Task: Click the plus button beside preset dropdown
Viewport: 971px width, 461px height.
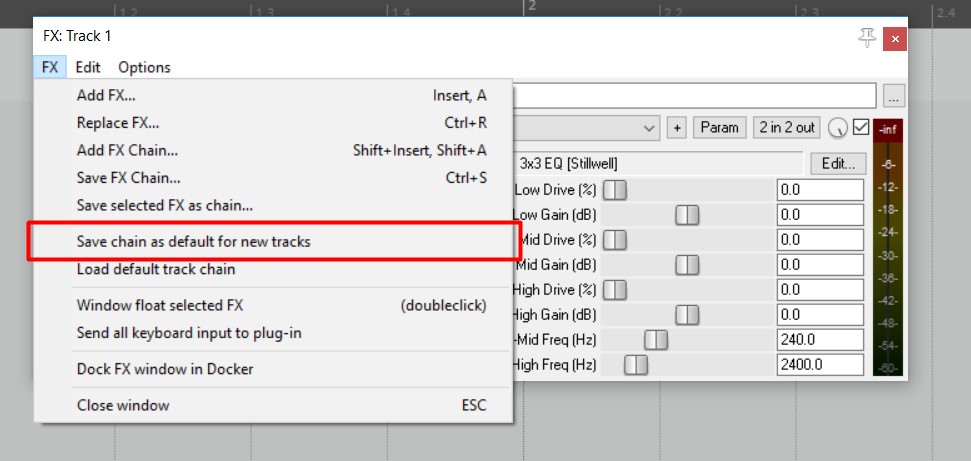Action: click(676, 128)
